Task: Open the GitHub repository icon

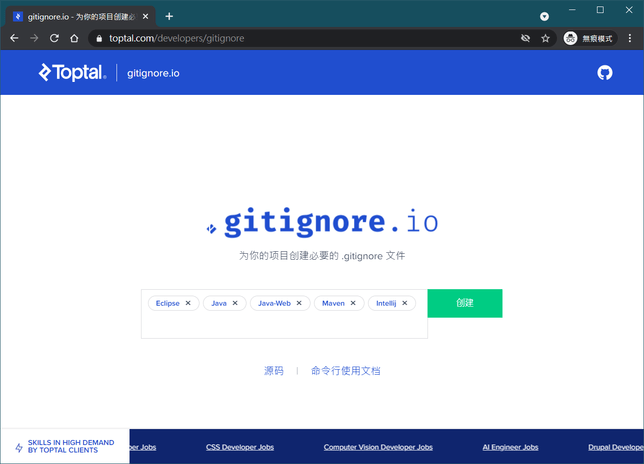Action: [604, 73]
